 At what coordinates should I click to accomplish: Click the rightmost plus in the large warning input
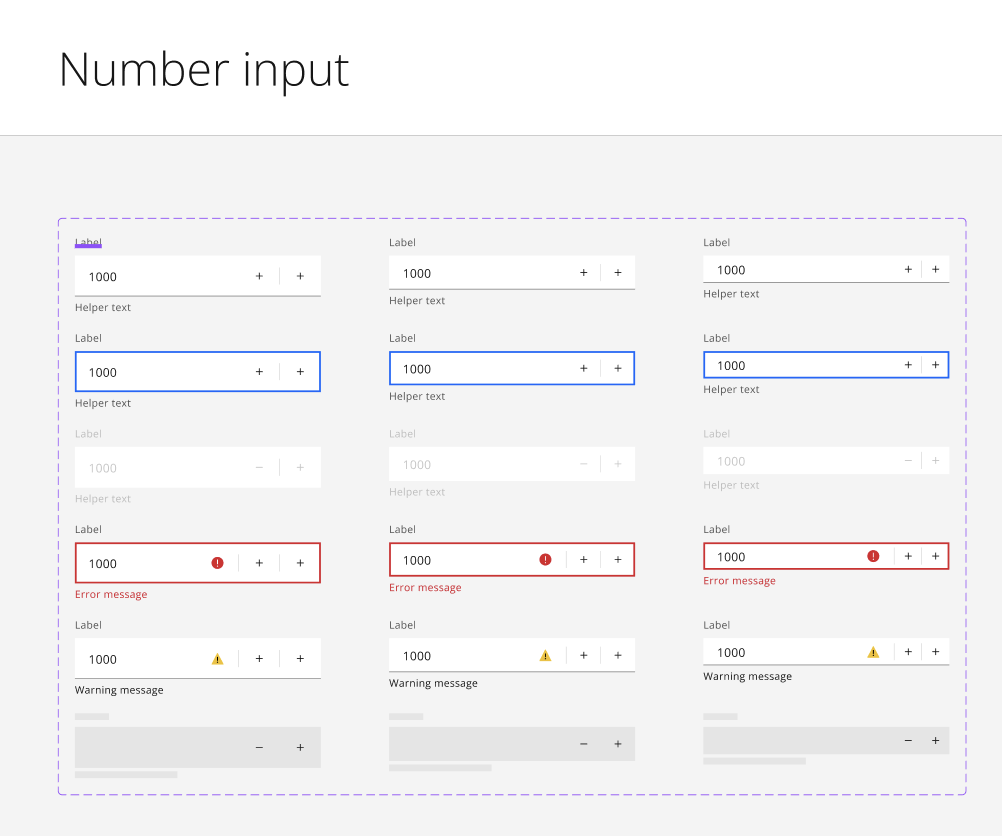coord(300,658)
